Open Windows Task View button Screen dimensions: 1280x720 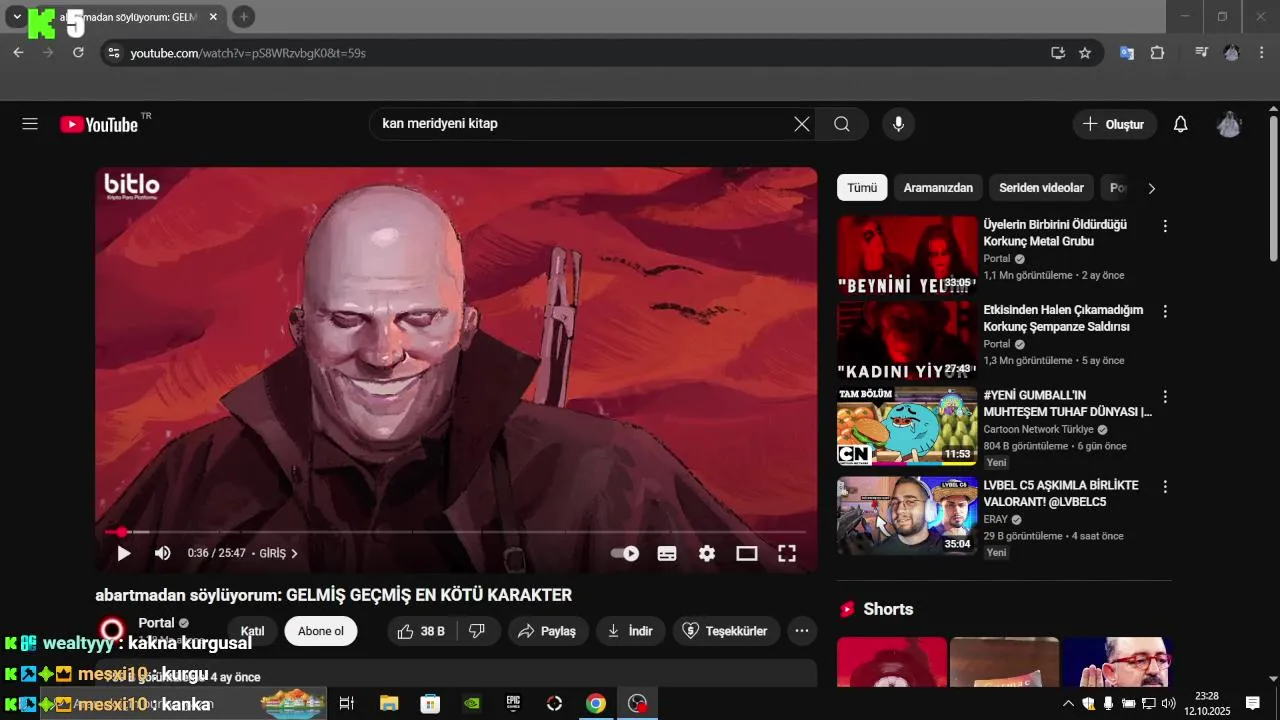pyautogui.click(x=347, y=704)
